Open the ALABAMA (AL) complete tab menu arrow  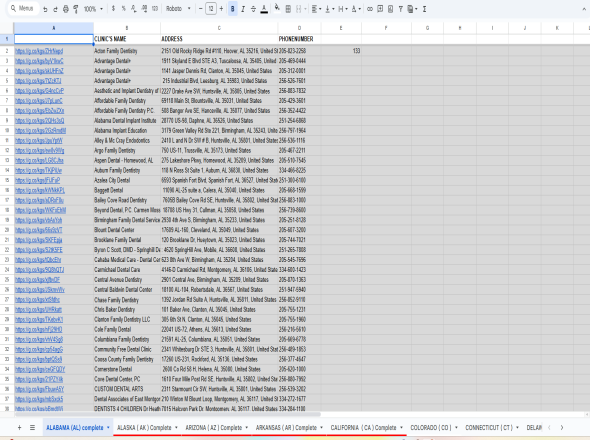tap(108, 428)
